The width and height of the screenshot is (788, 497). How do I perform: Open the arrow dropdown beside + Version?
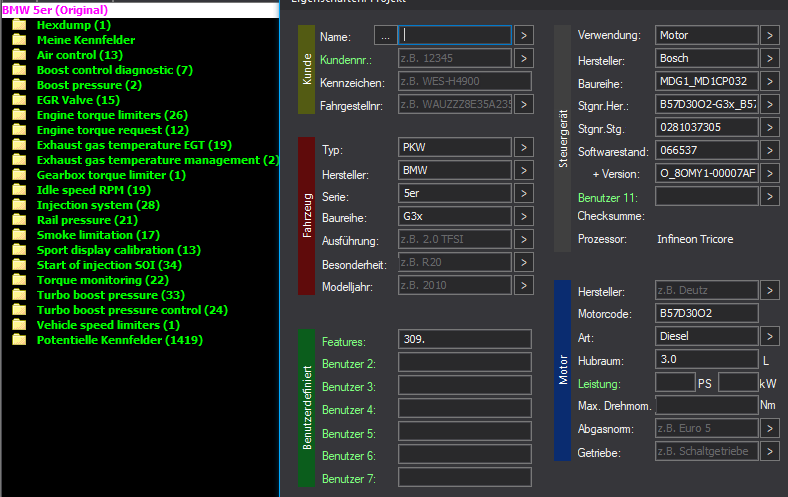(769, 173)
